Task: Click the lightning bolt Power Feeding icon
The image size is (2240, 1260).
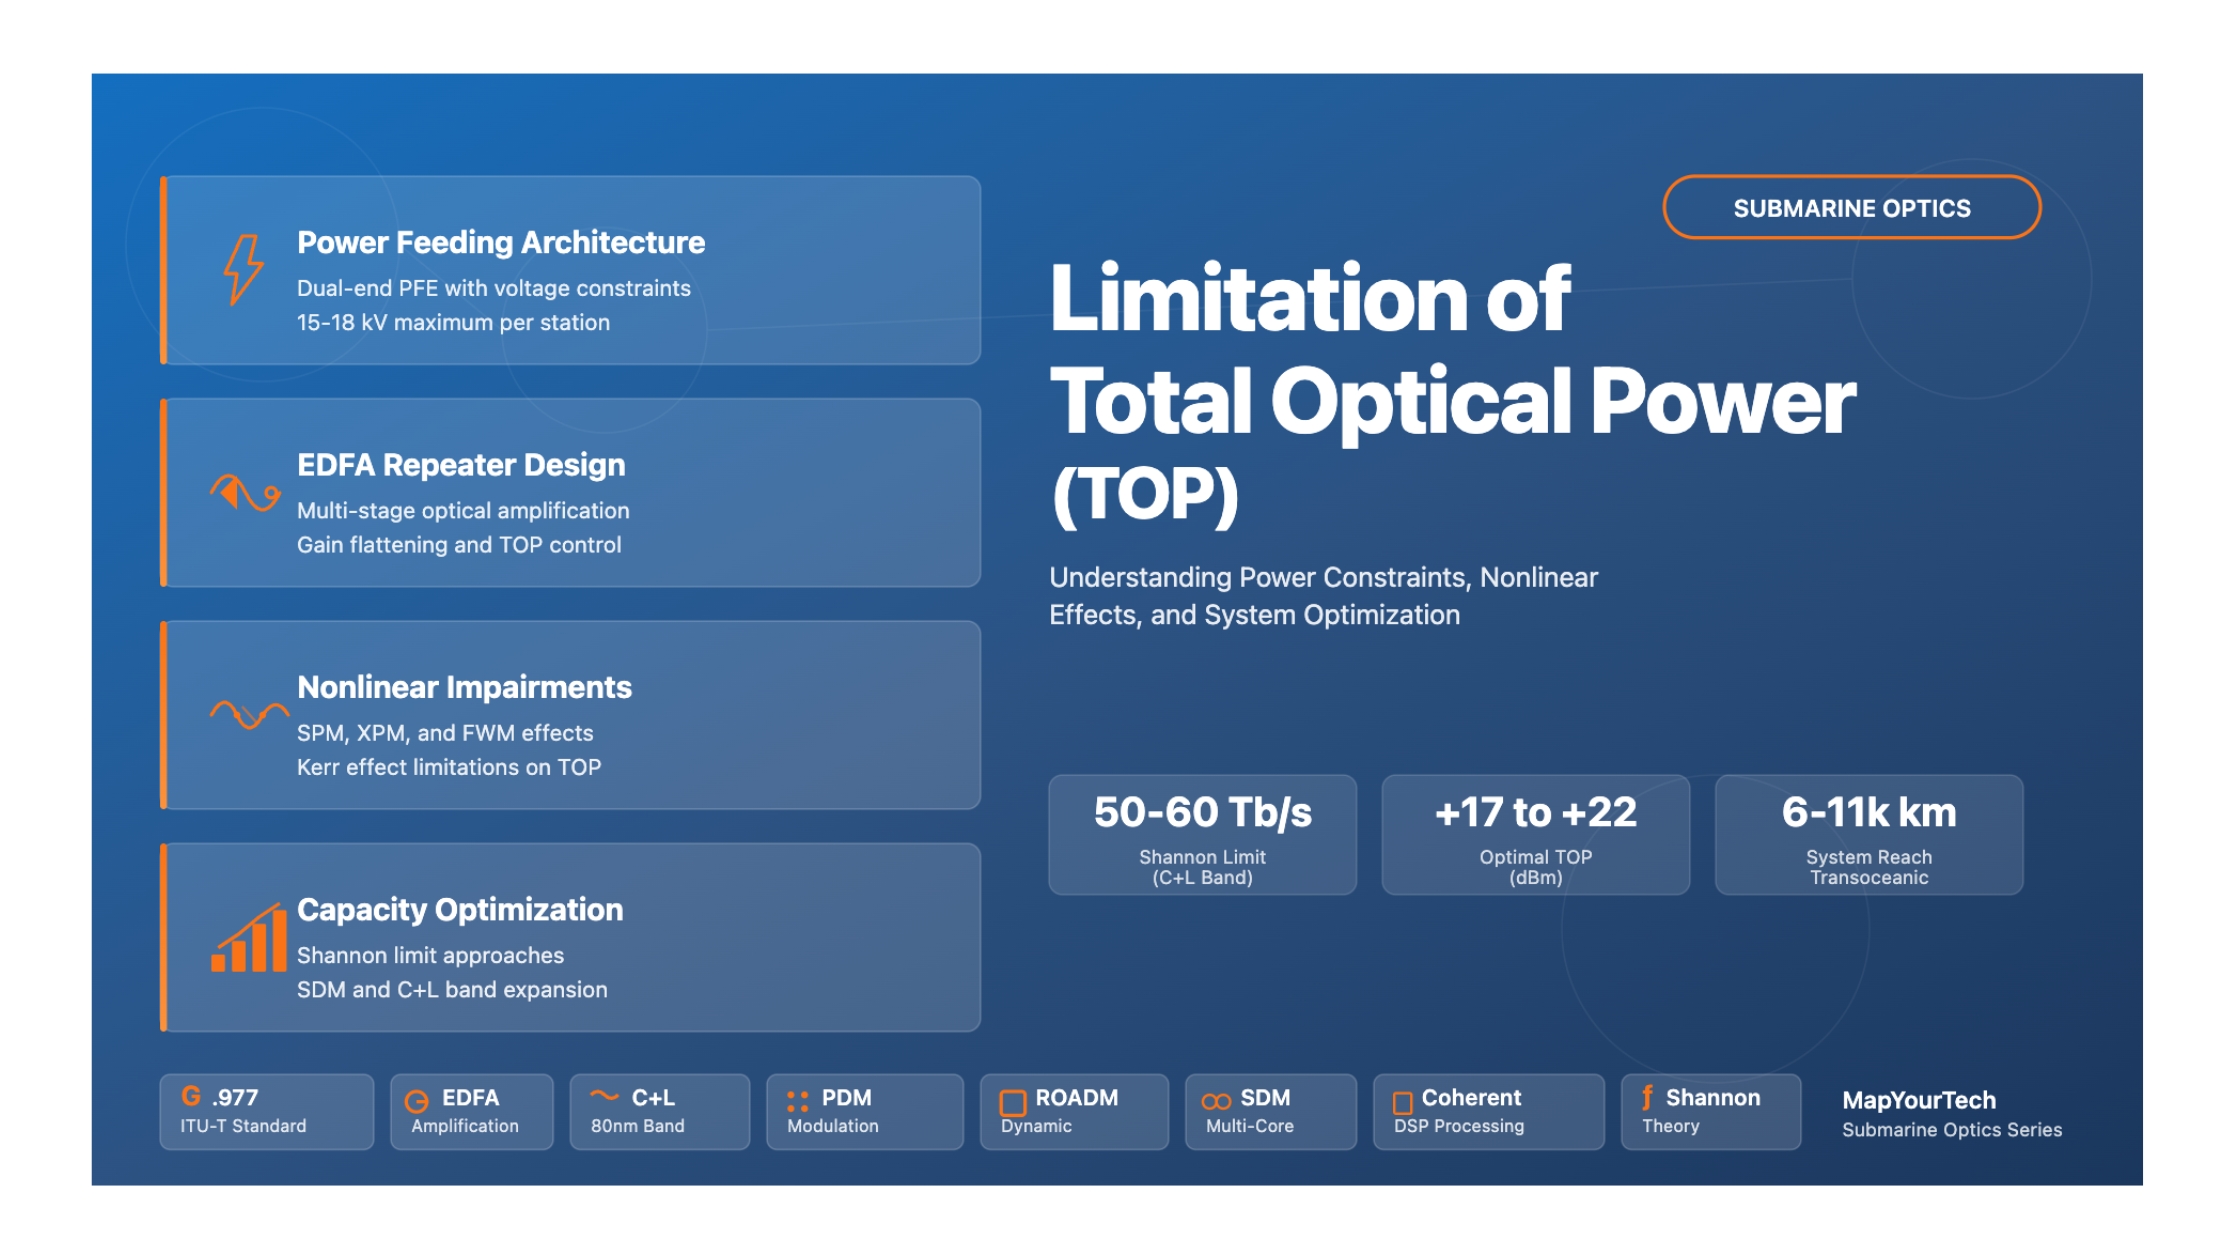Action: coord(243,268)
